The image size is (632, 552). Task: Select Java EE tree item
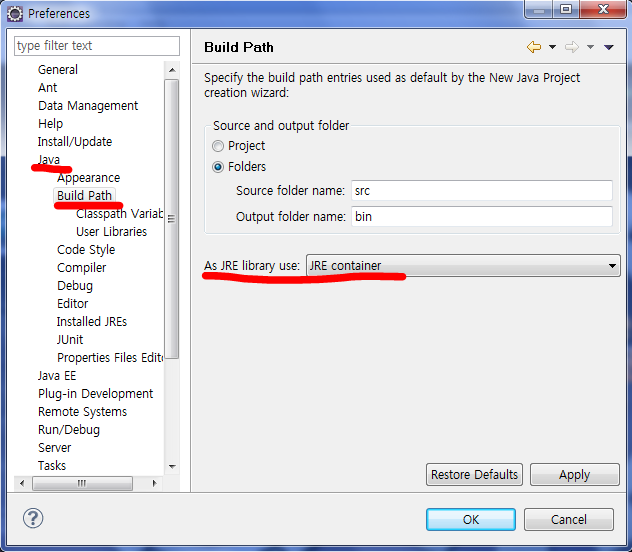57,376
